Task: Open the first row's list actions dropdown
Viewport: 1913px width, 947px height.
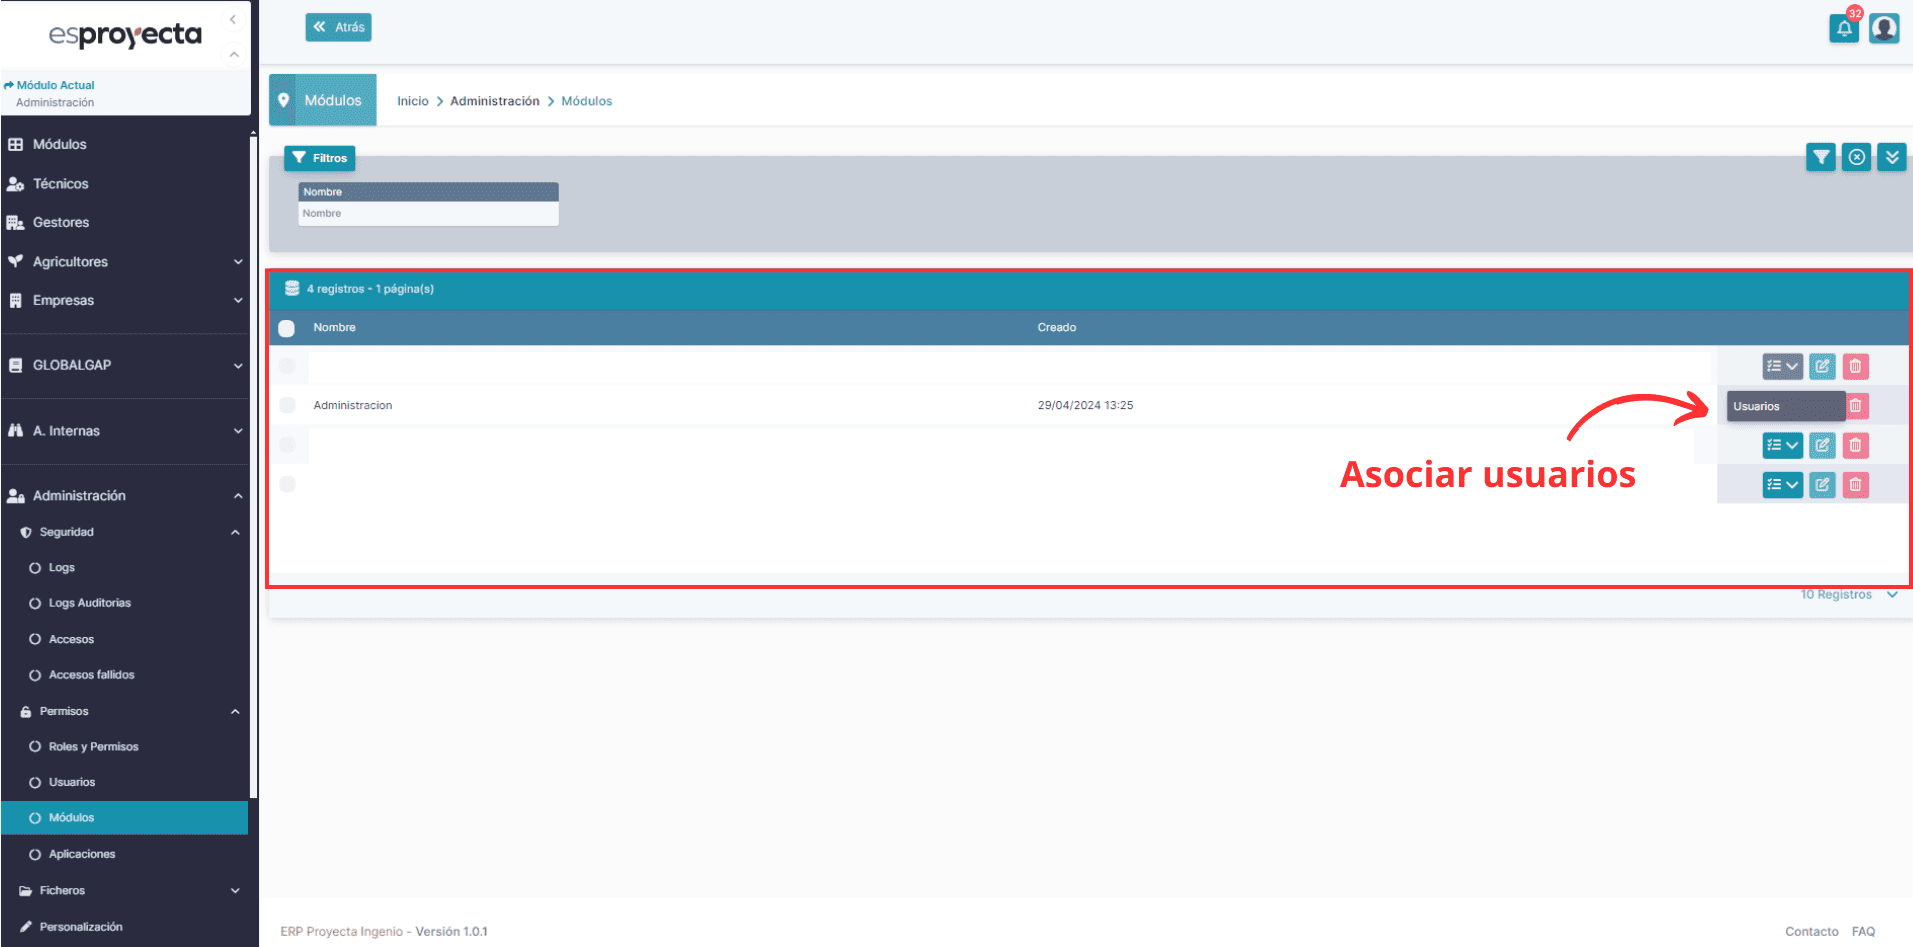Action: point(1782,366)
